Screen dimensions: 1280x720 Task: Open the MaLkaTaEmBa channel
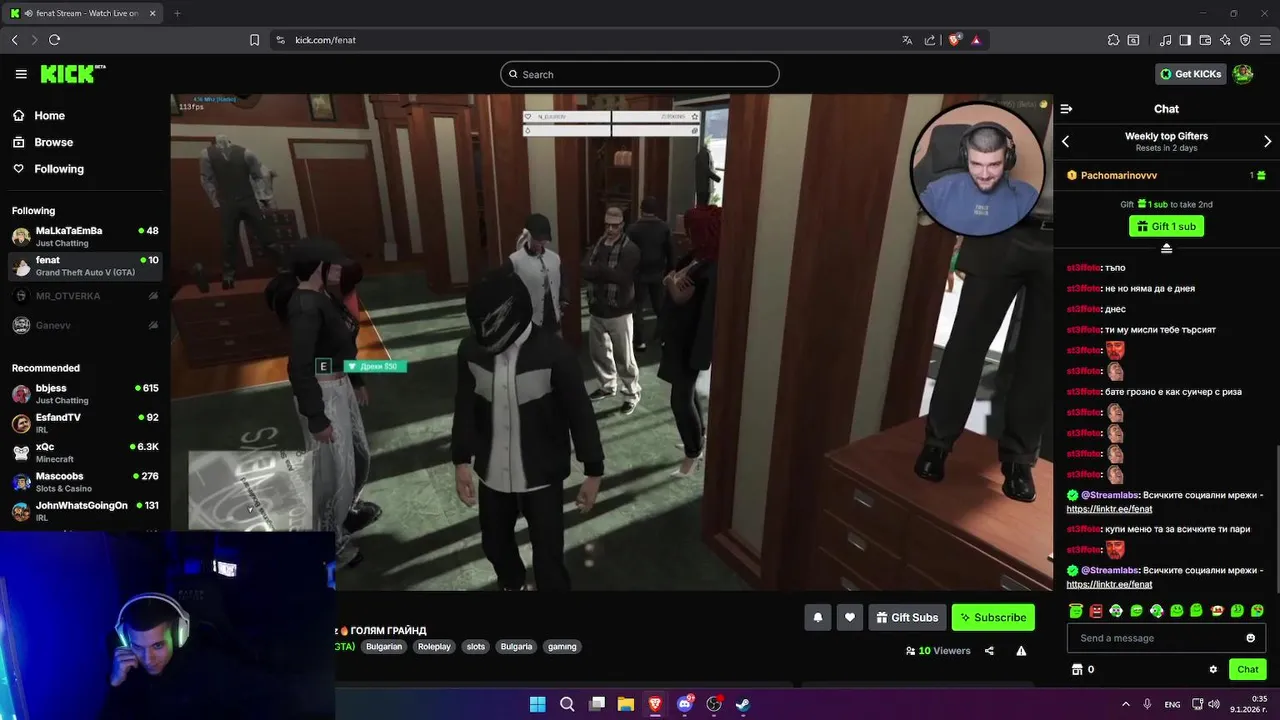pos(85,236)
